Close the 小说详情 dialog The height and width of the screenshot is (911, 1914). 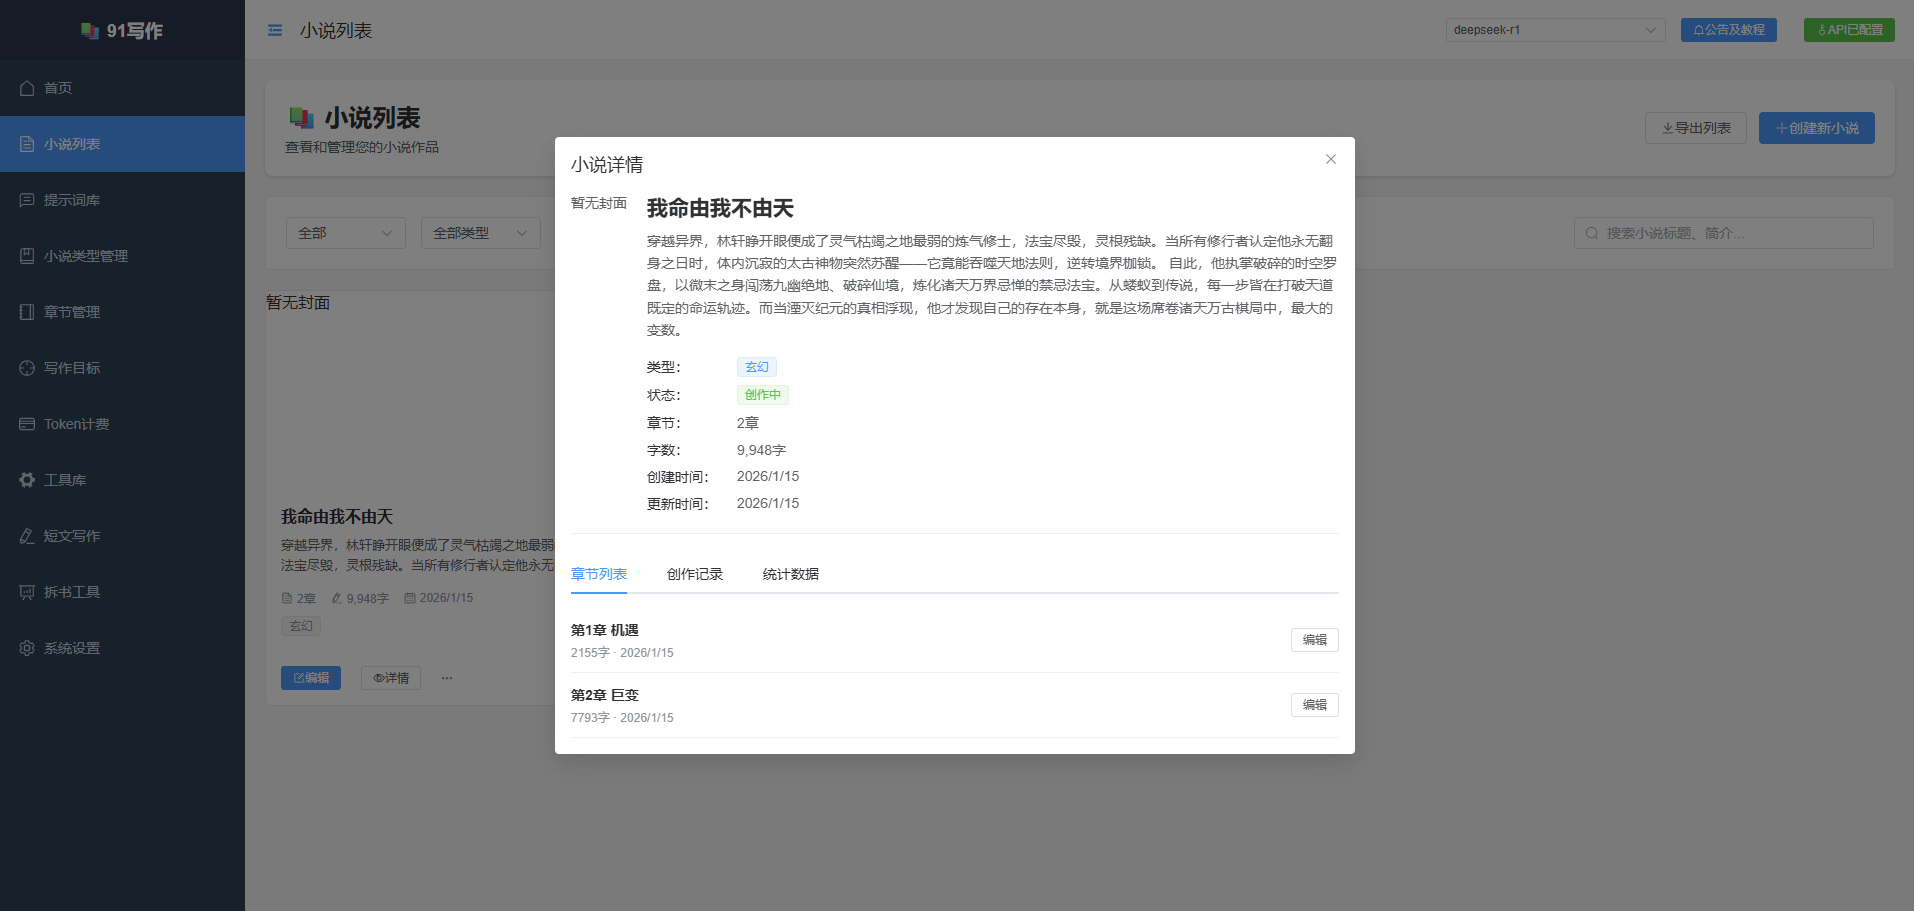point(1330,159)
